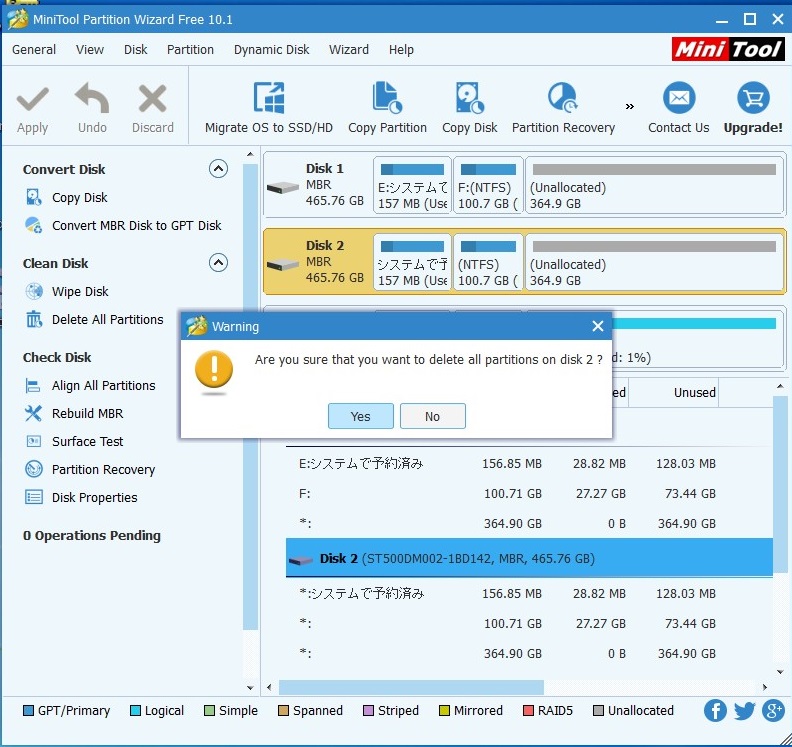Click the RAID5 legend color swatch
Screen dimensions: 792x747
(x=528, y=711)
